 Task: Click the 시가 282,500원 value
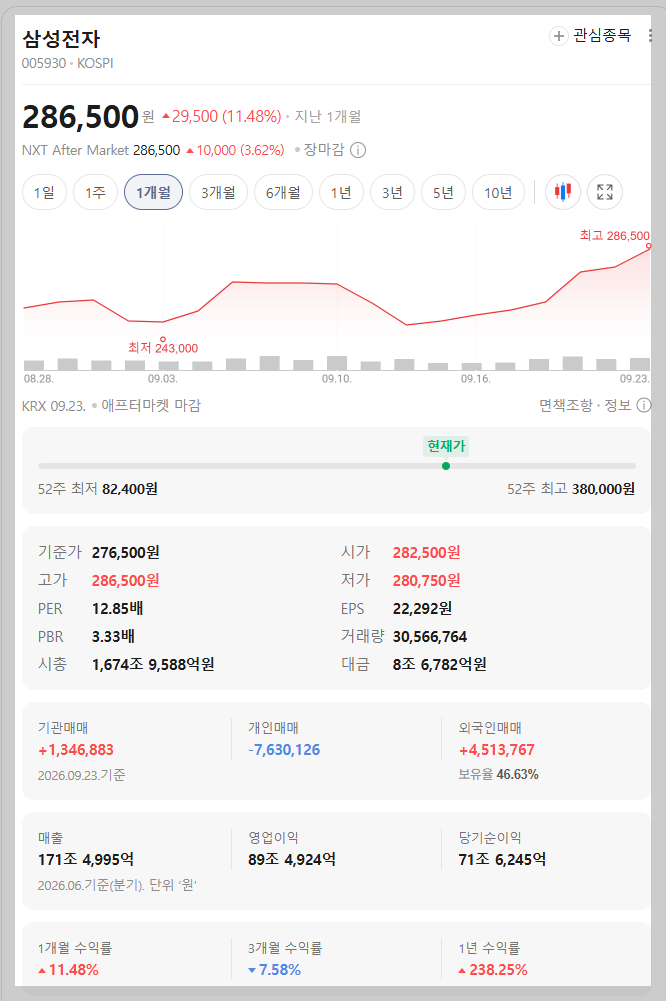coord(427,552)
